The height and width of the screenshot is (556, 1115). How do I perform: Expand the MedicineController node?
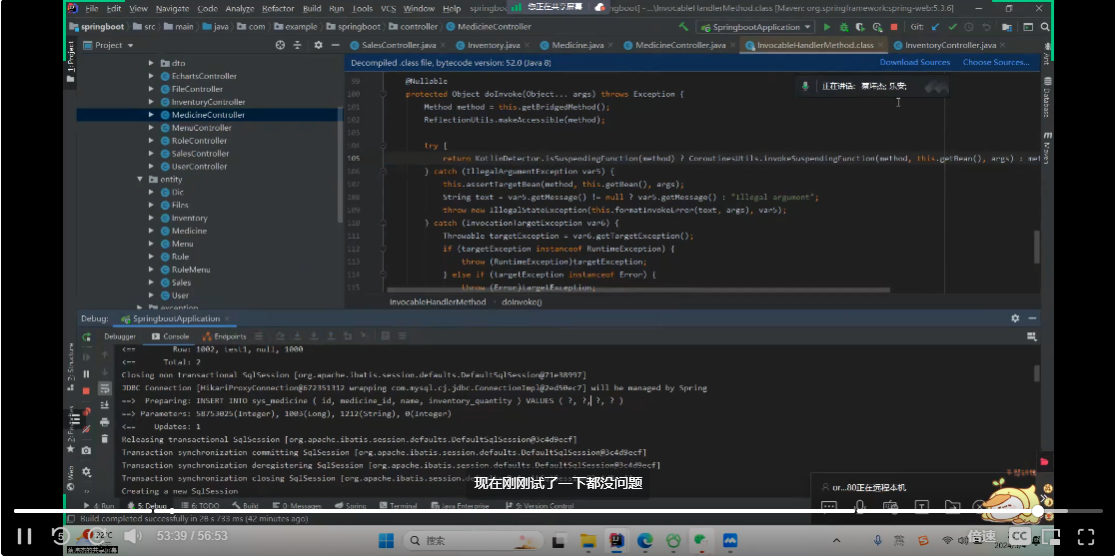[x=151, y=114]
